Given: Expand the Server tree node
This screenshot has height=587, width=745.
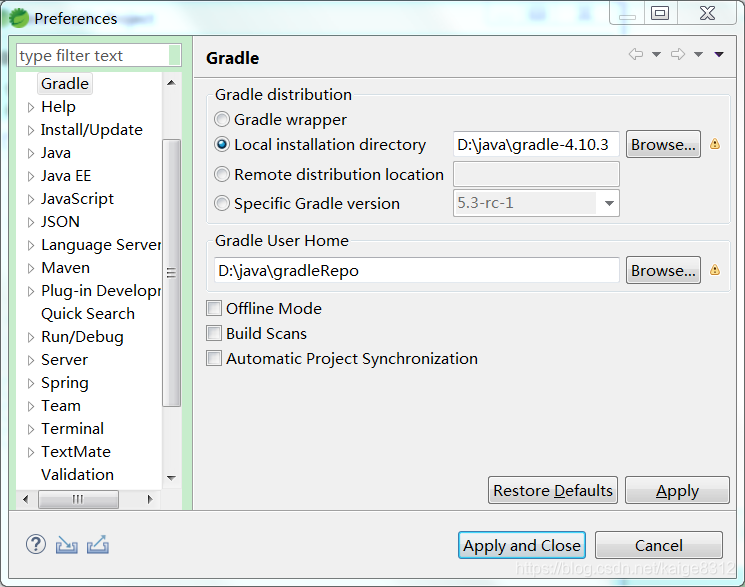Looking at the screenshot, I should (x=31, y=360).
